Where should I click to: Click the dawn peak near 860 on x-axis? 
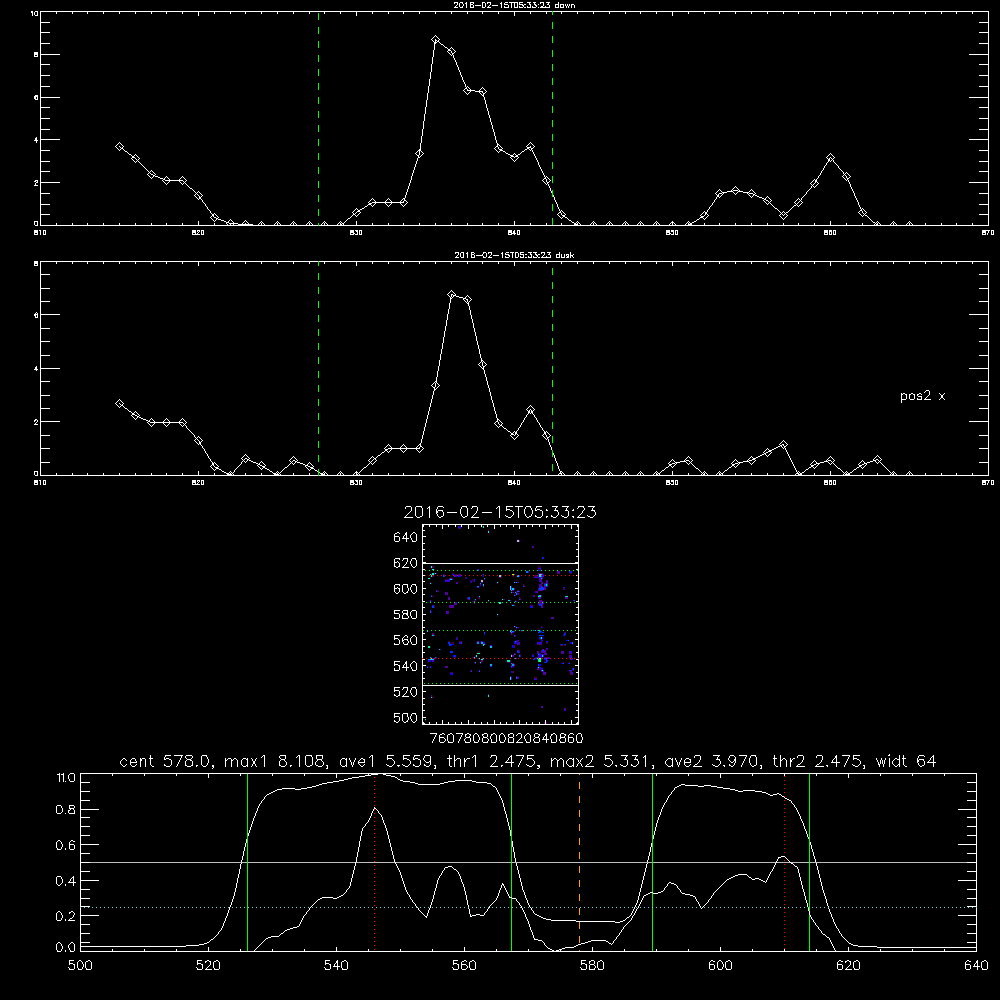coord(830,158)
